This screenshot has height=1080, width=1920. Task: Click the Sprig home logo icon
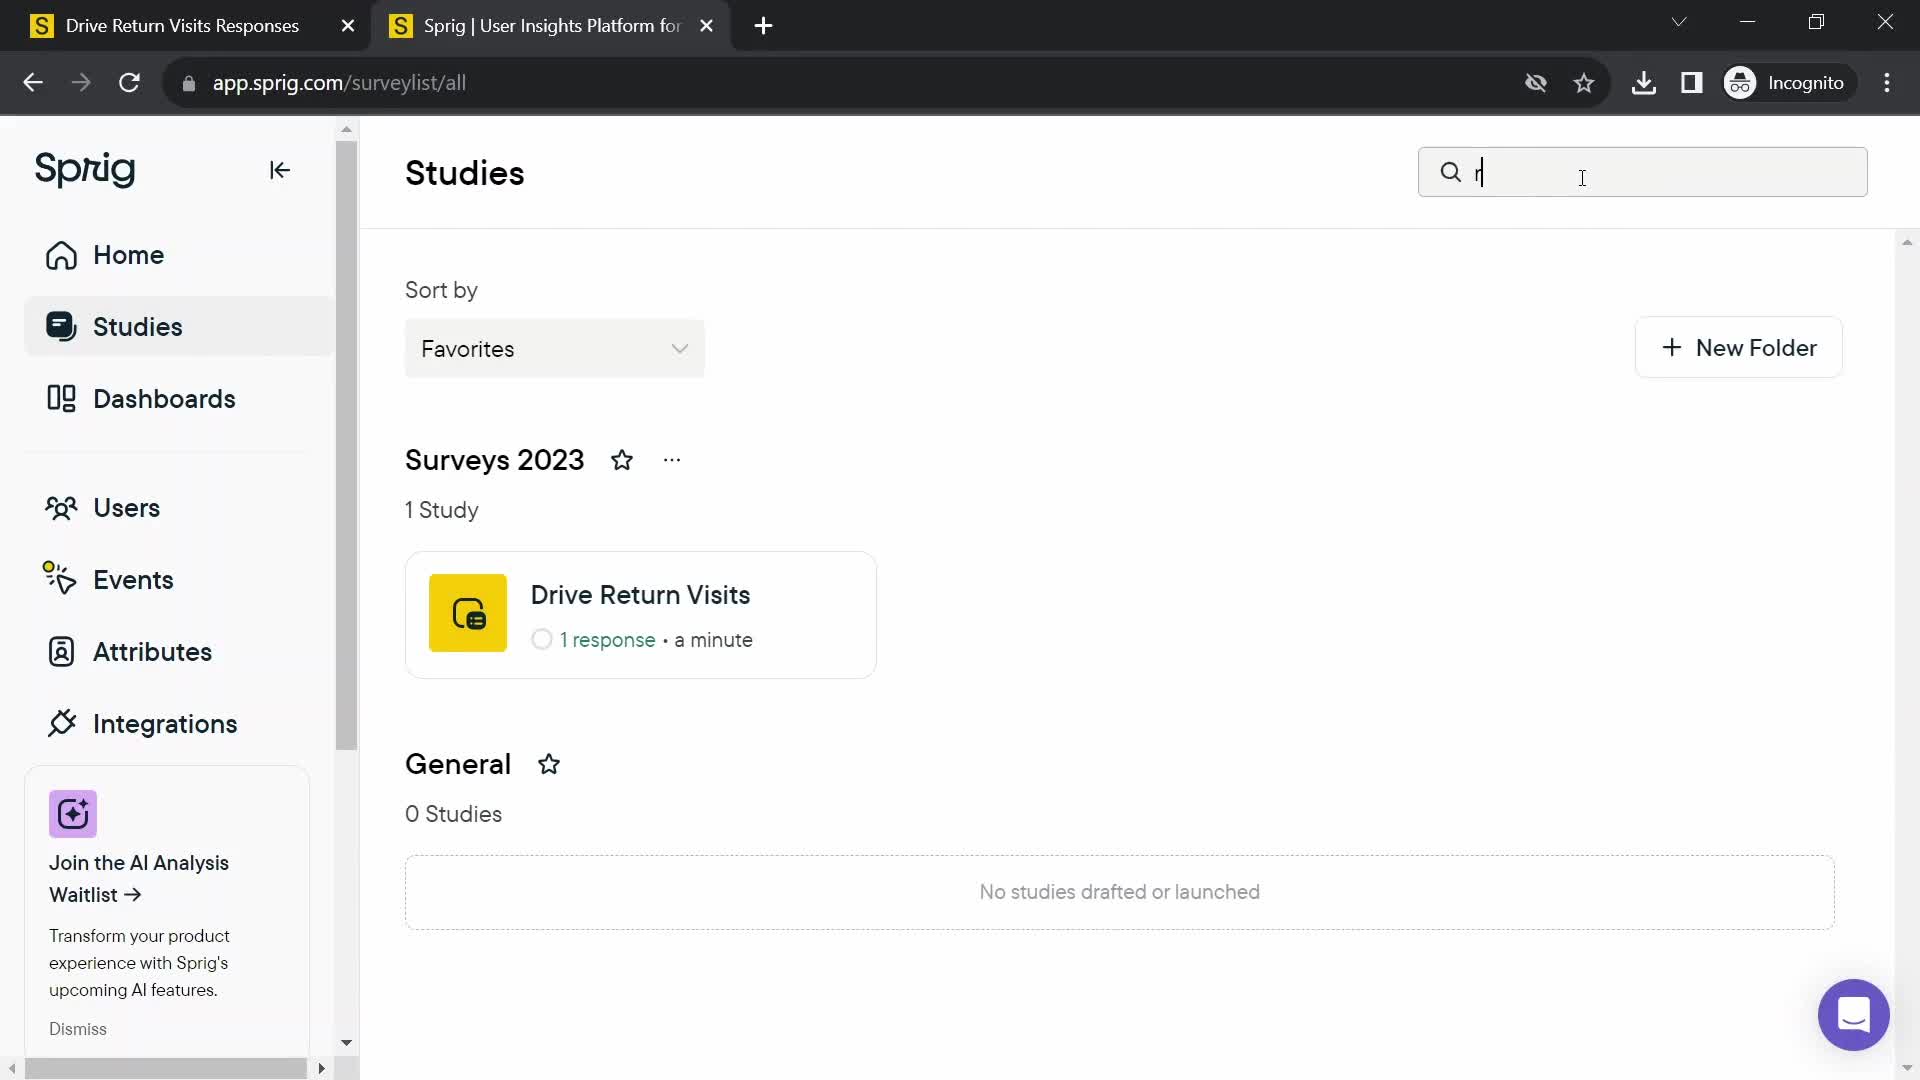point(83,169)
